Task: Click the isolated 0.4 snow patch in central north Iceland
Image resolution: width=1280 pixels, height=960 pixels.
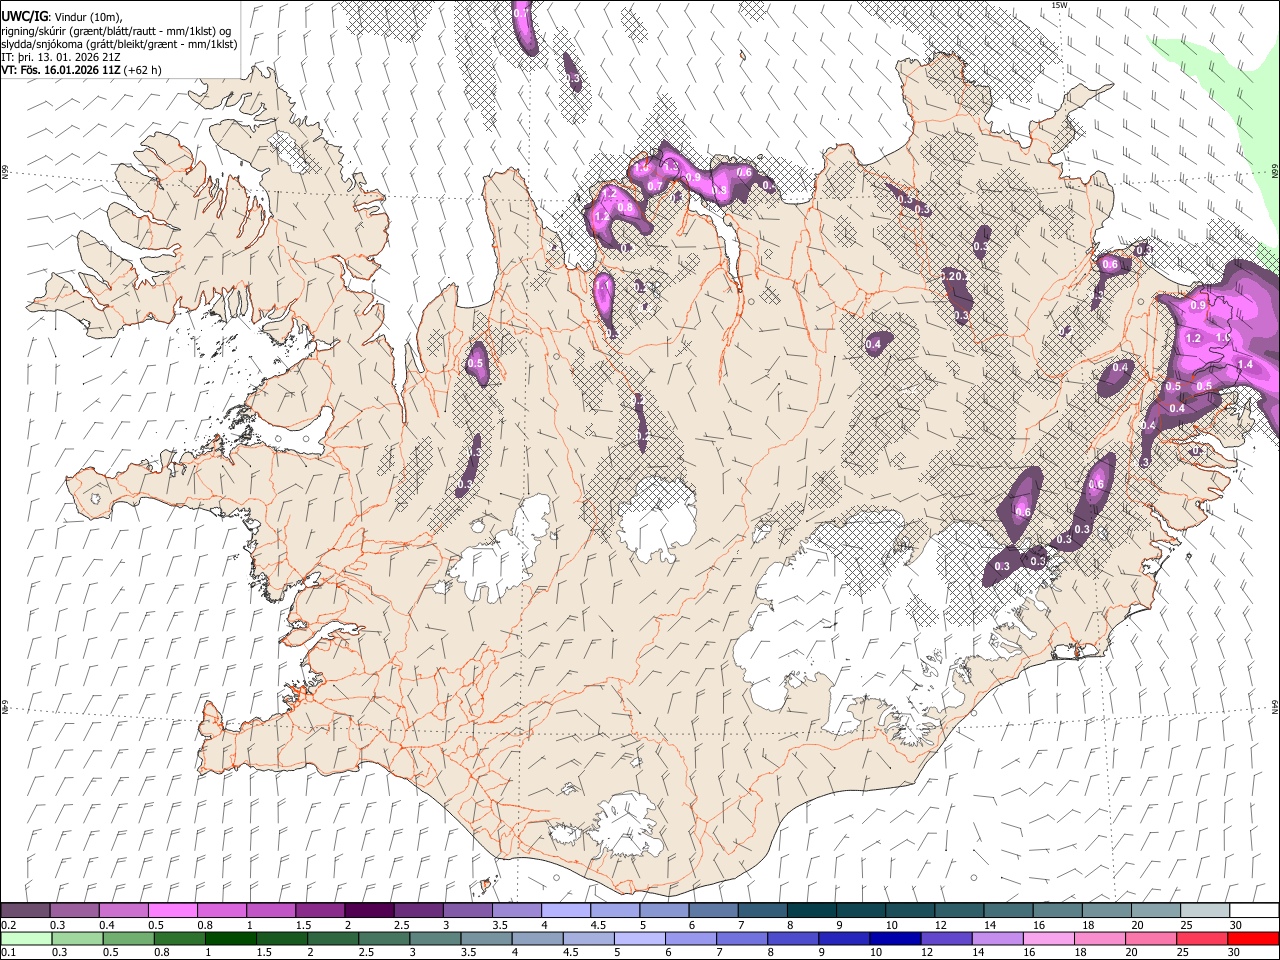Action: tap(877, 343)
